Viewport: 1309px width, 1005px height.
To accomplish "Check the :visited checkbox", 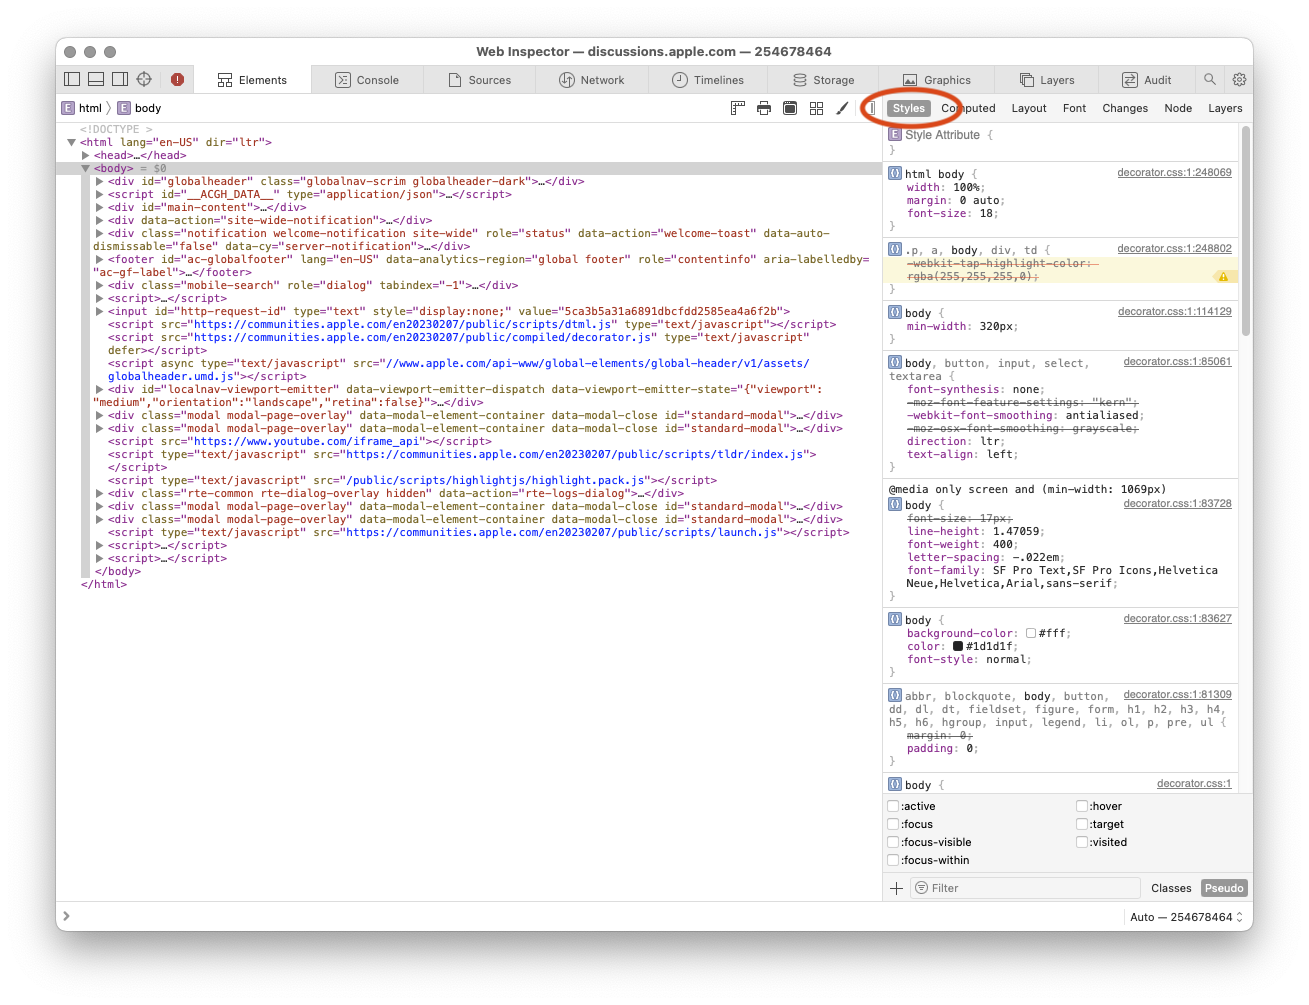I will [x=1082, y=842].
